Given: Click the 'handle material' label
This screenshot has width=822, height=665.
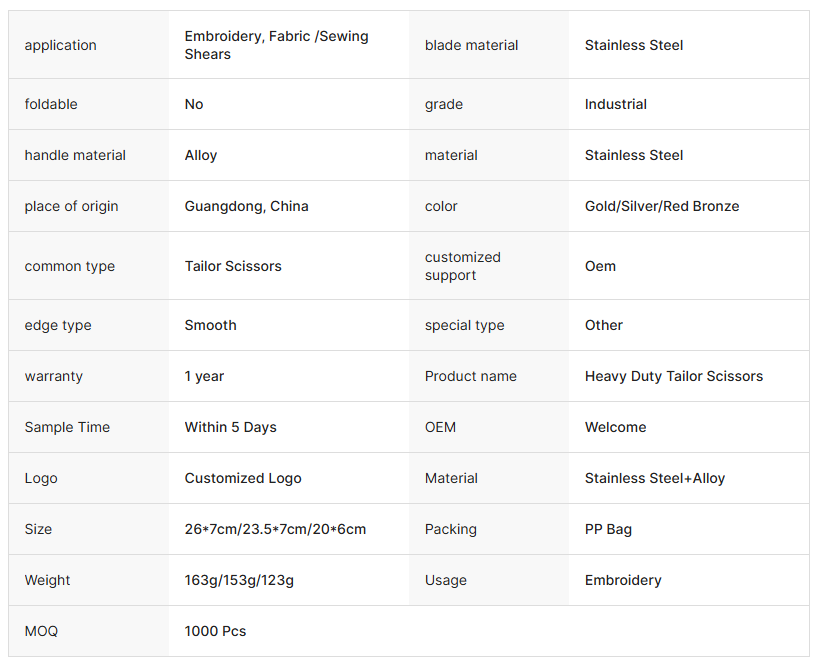Looking at the screenshot, I should tap(75, 155).
